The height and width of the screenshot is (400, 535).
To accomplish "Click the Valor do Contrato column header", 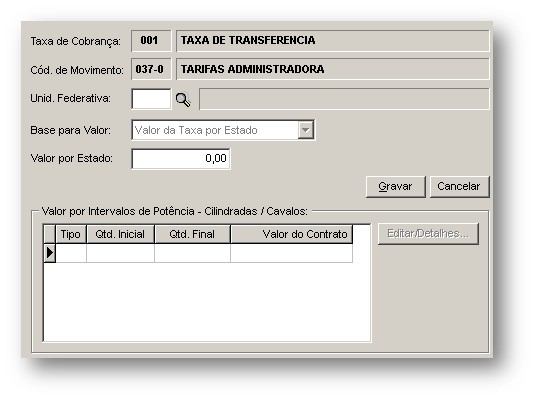I will 292,234.
